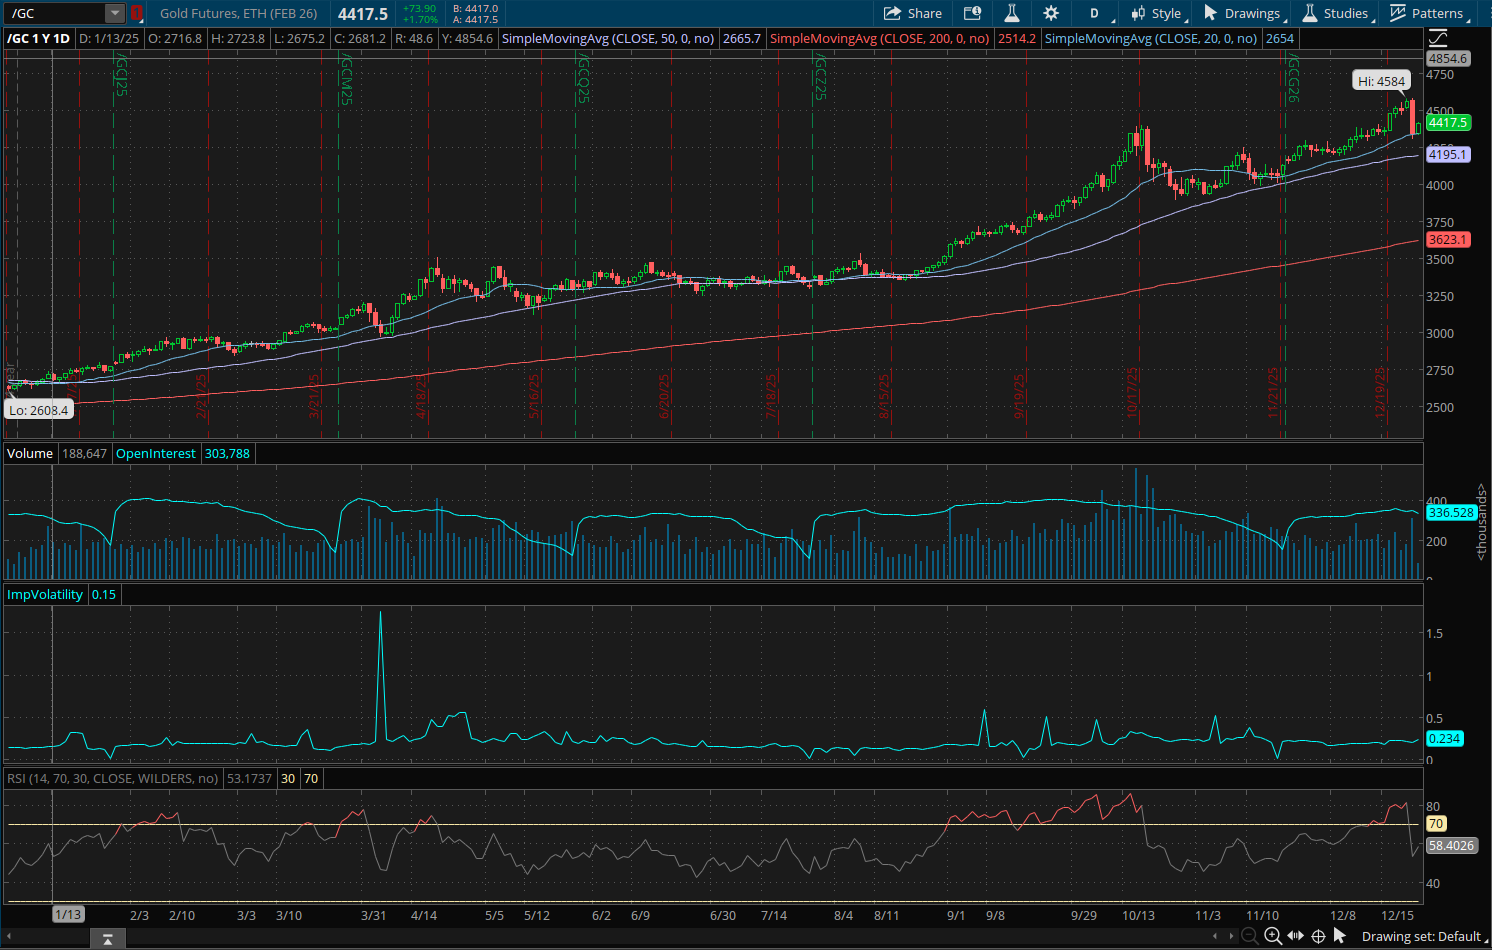Activate the zoom-in magnifier tool
The width and height of the screenshot is (1492, 950).
(1272, 937)
